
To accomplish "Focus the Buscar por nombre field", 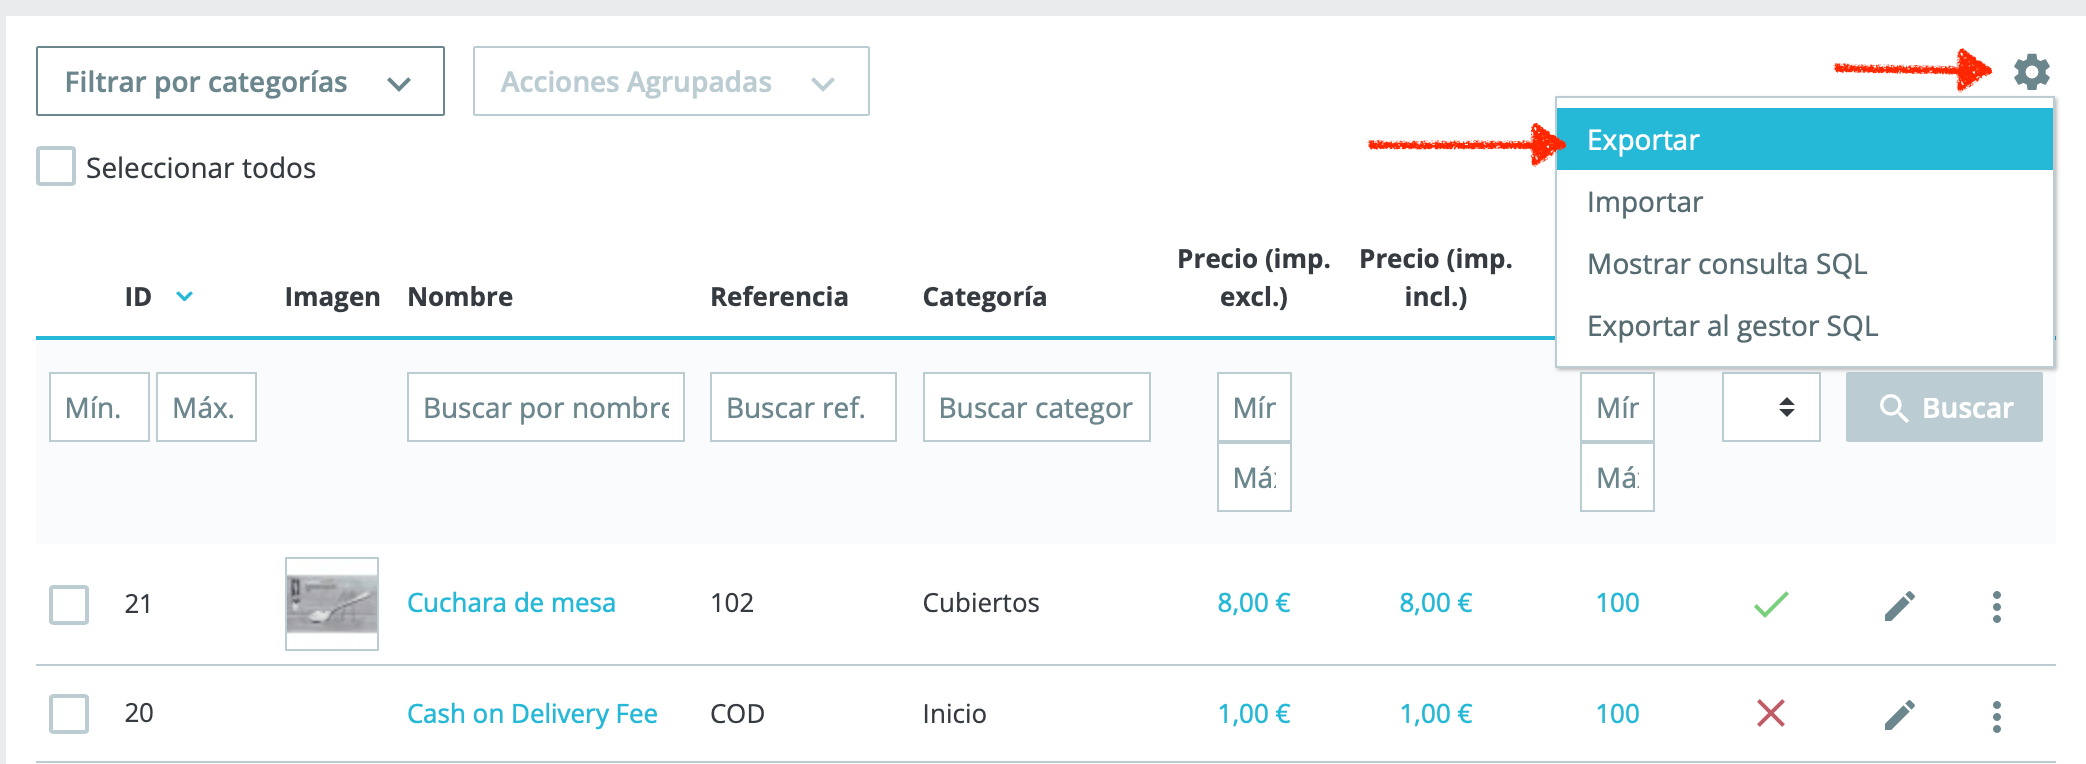I will click(546, 407).
